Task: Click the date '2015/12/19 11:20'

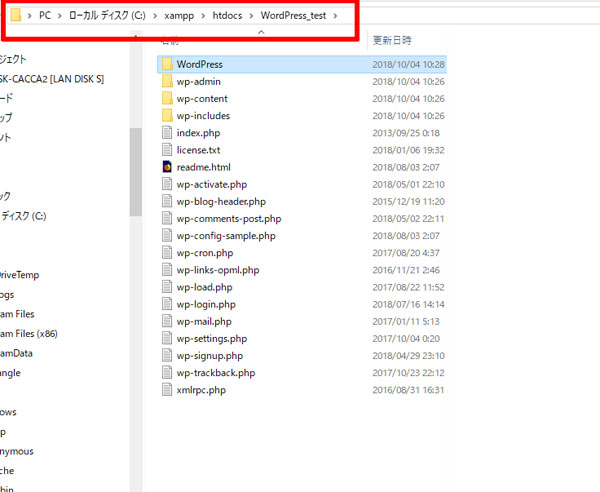Action: pos(408,201)
